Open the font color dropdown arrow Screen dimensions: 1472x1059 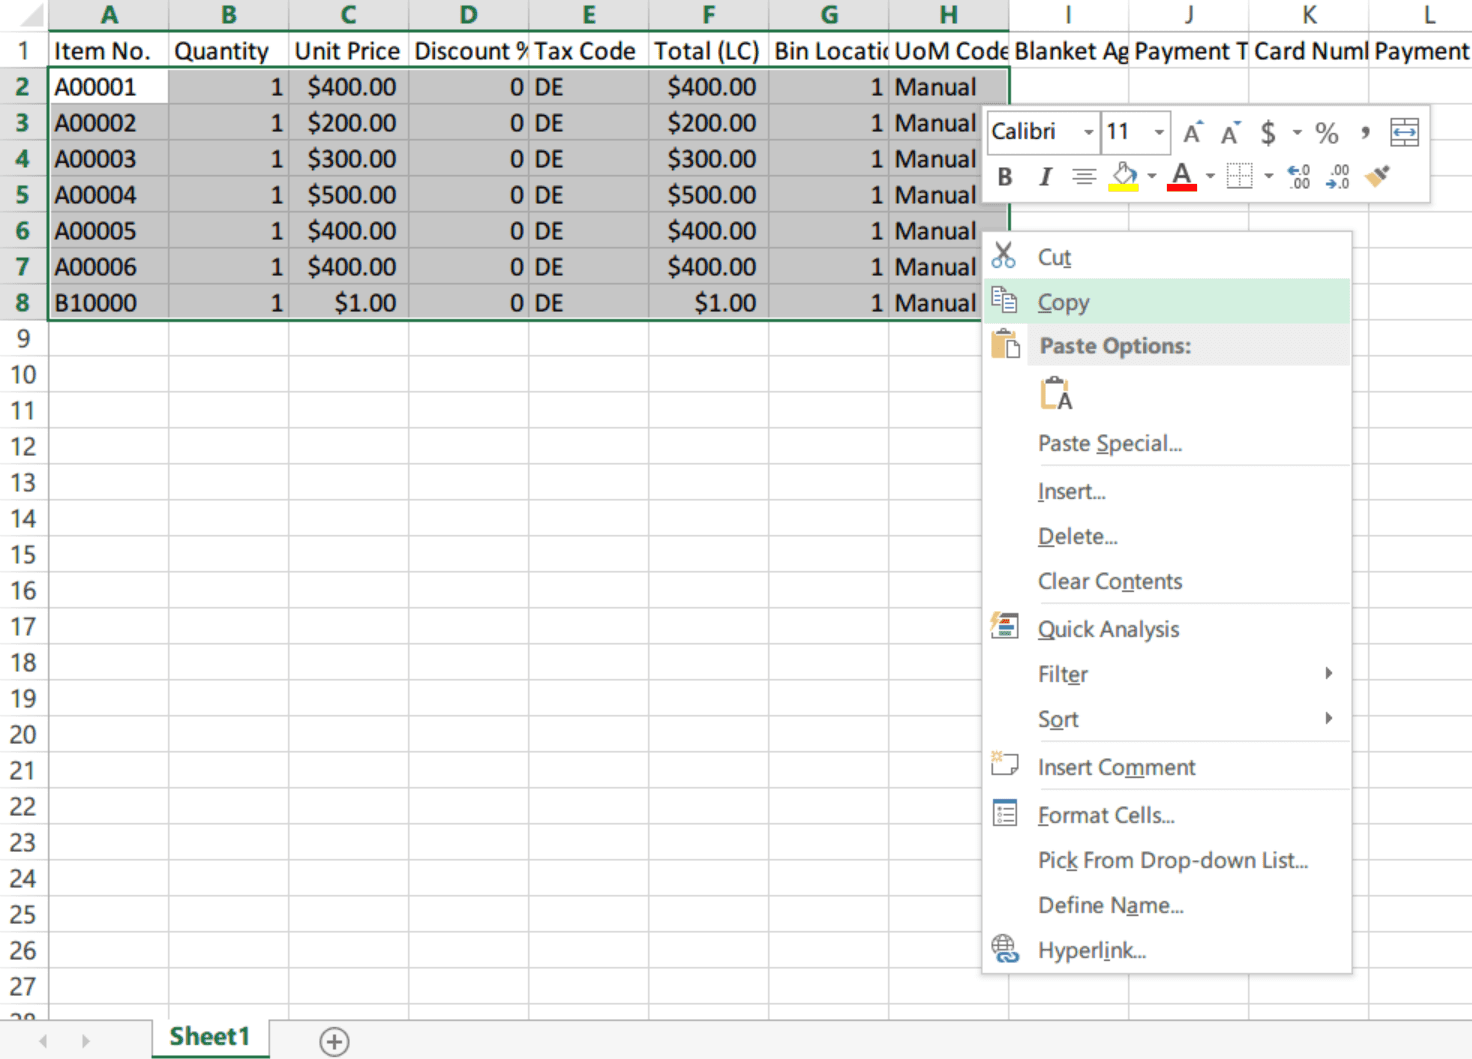(1210, 177)
